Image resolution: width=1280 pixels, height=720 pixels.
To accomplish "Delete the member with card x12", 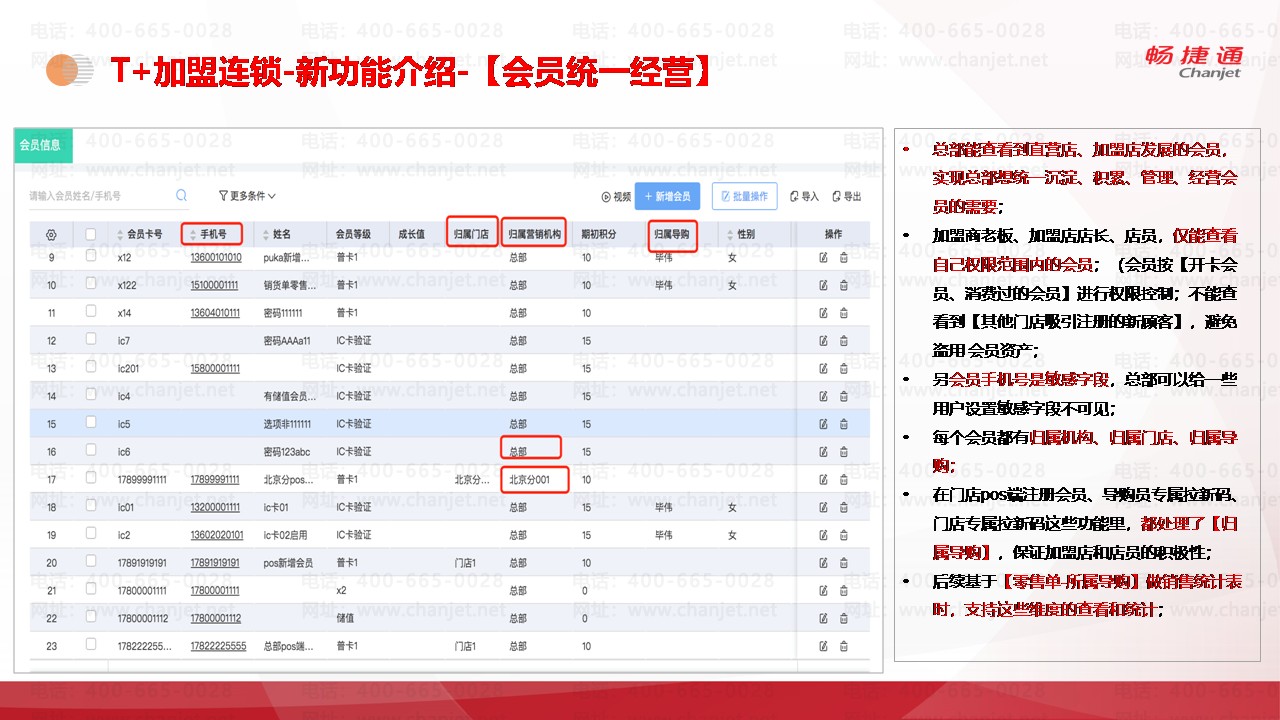I will coord(843,258).
